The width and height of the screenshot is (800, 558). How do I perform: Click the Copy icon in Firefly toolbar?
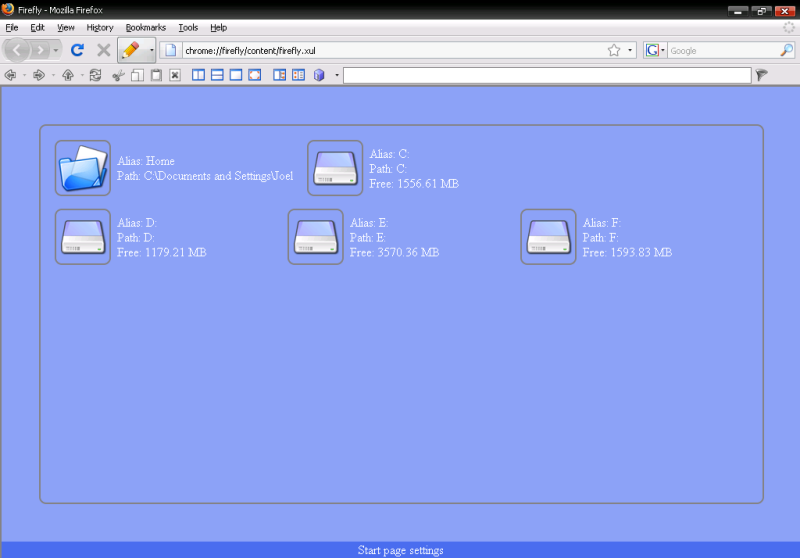pyautogui.click(x=137, y=75)
